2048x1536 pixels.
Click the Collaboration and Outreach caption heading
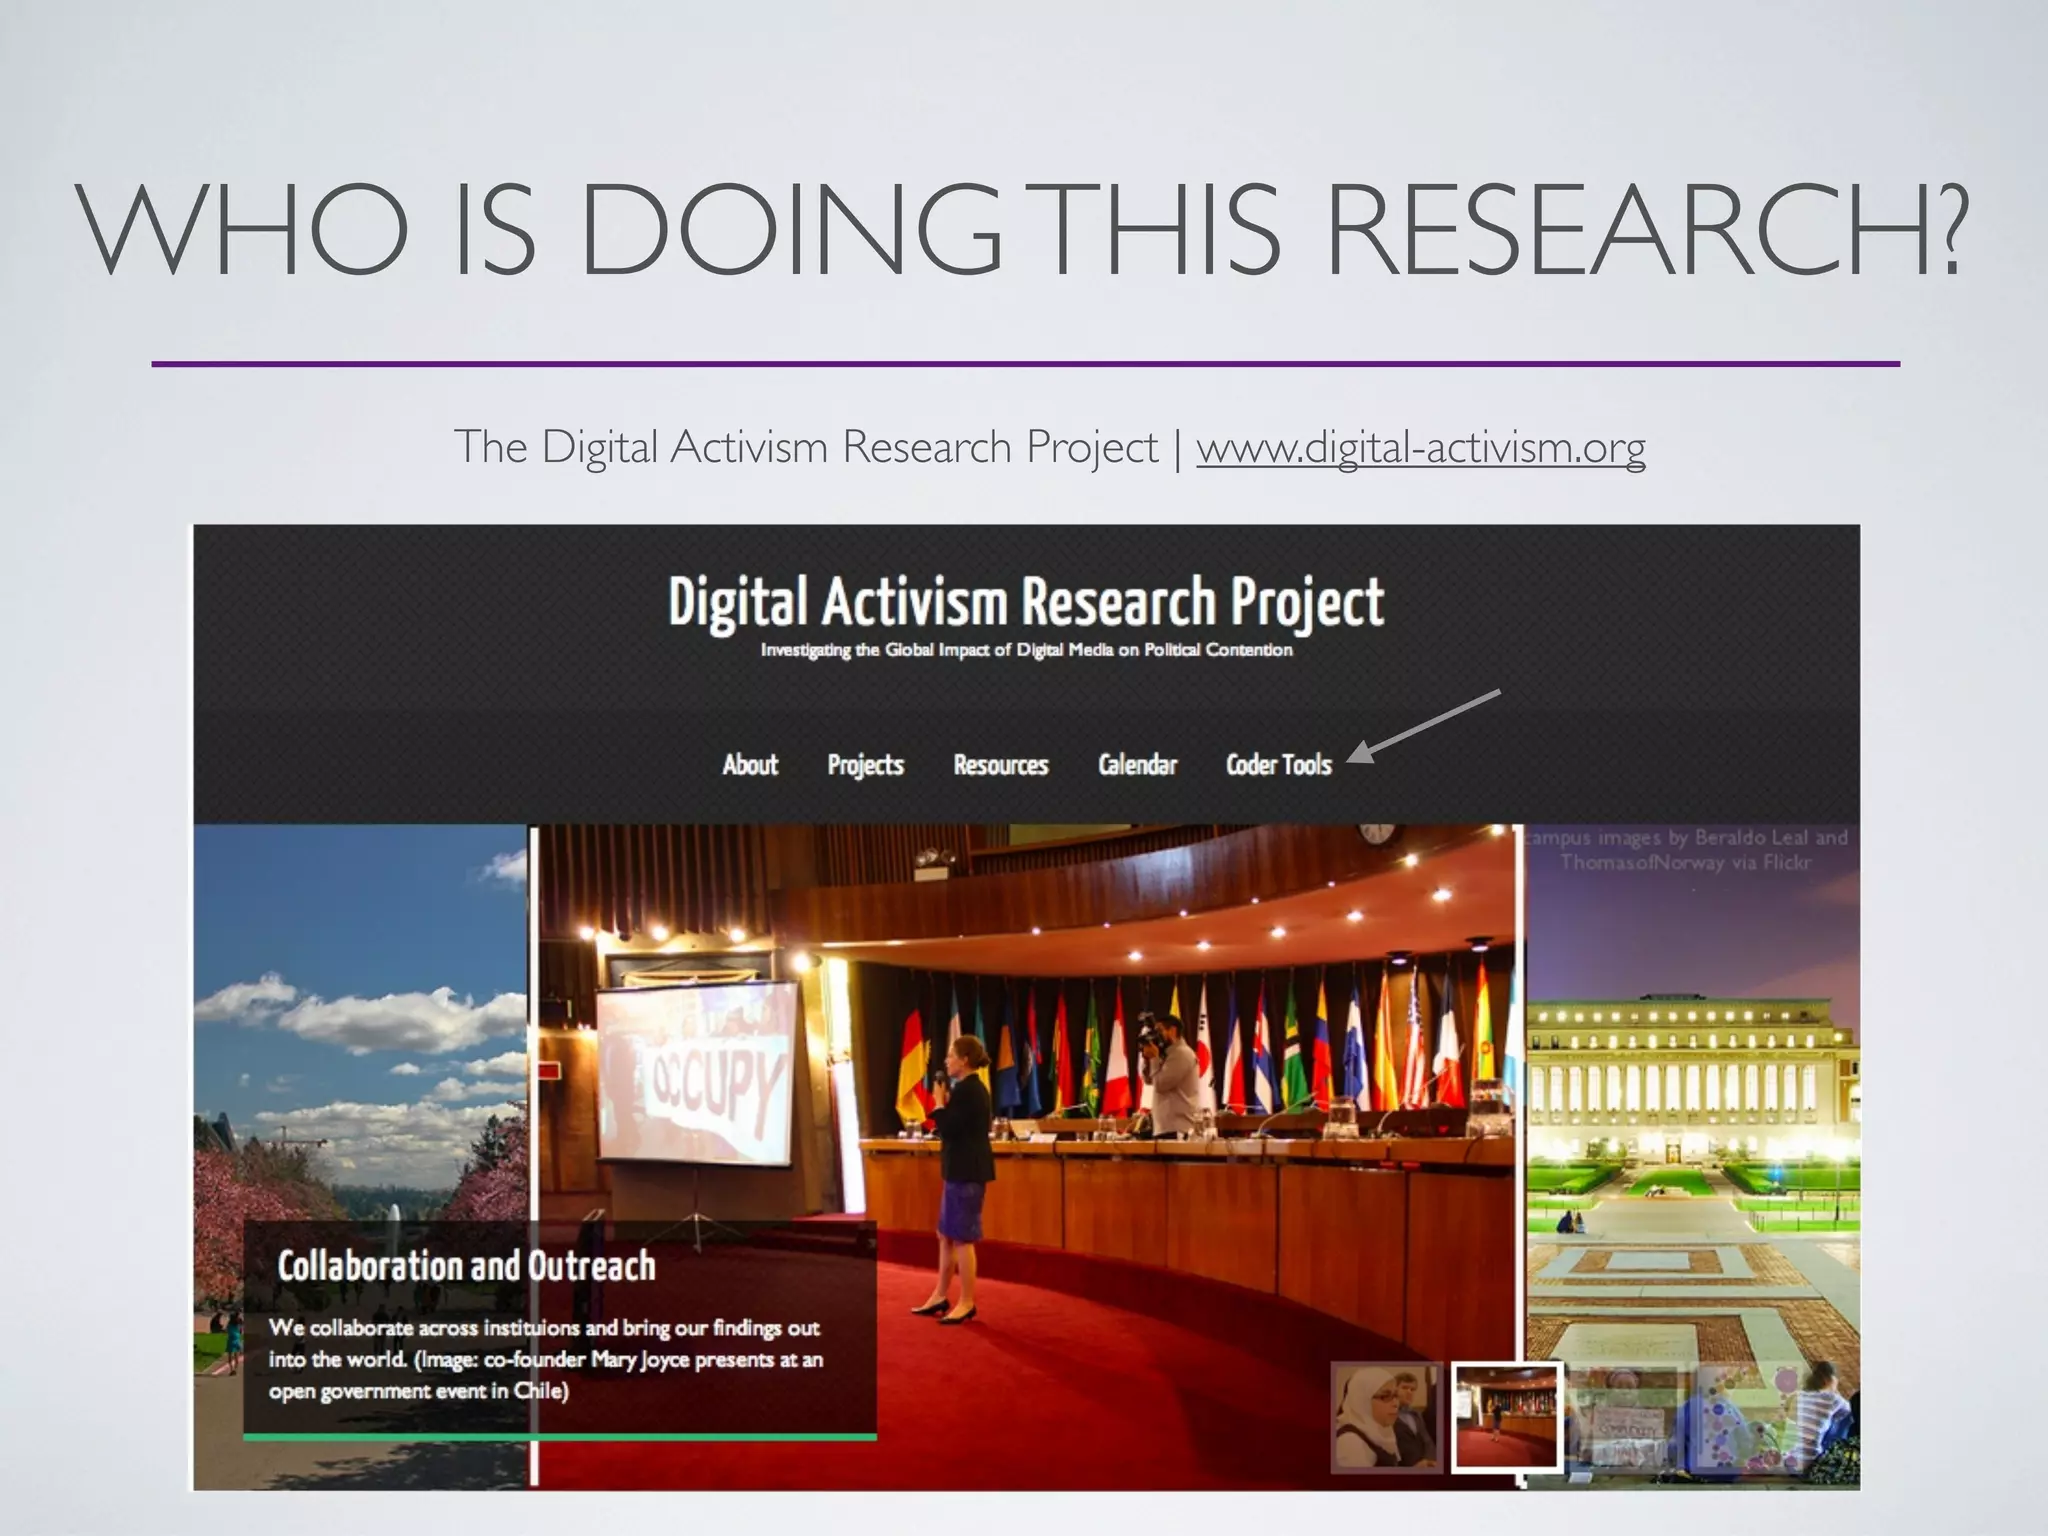(466, 1266)
